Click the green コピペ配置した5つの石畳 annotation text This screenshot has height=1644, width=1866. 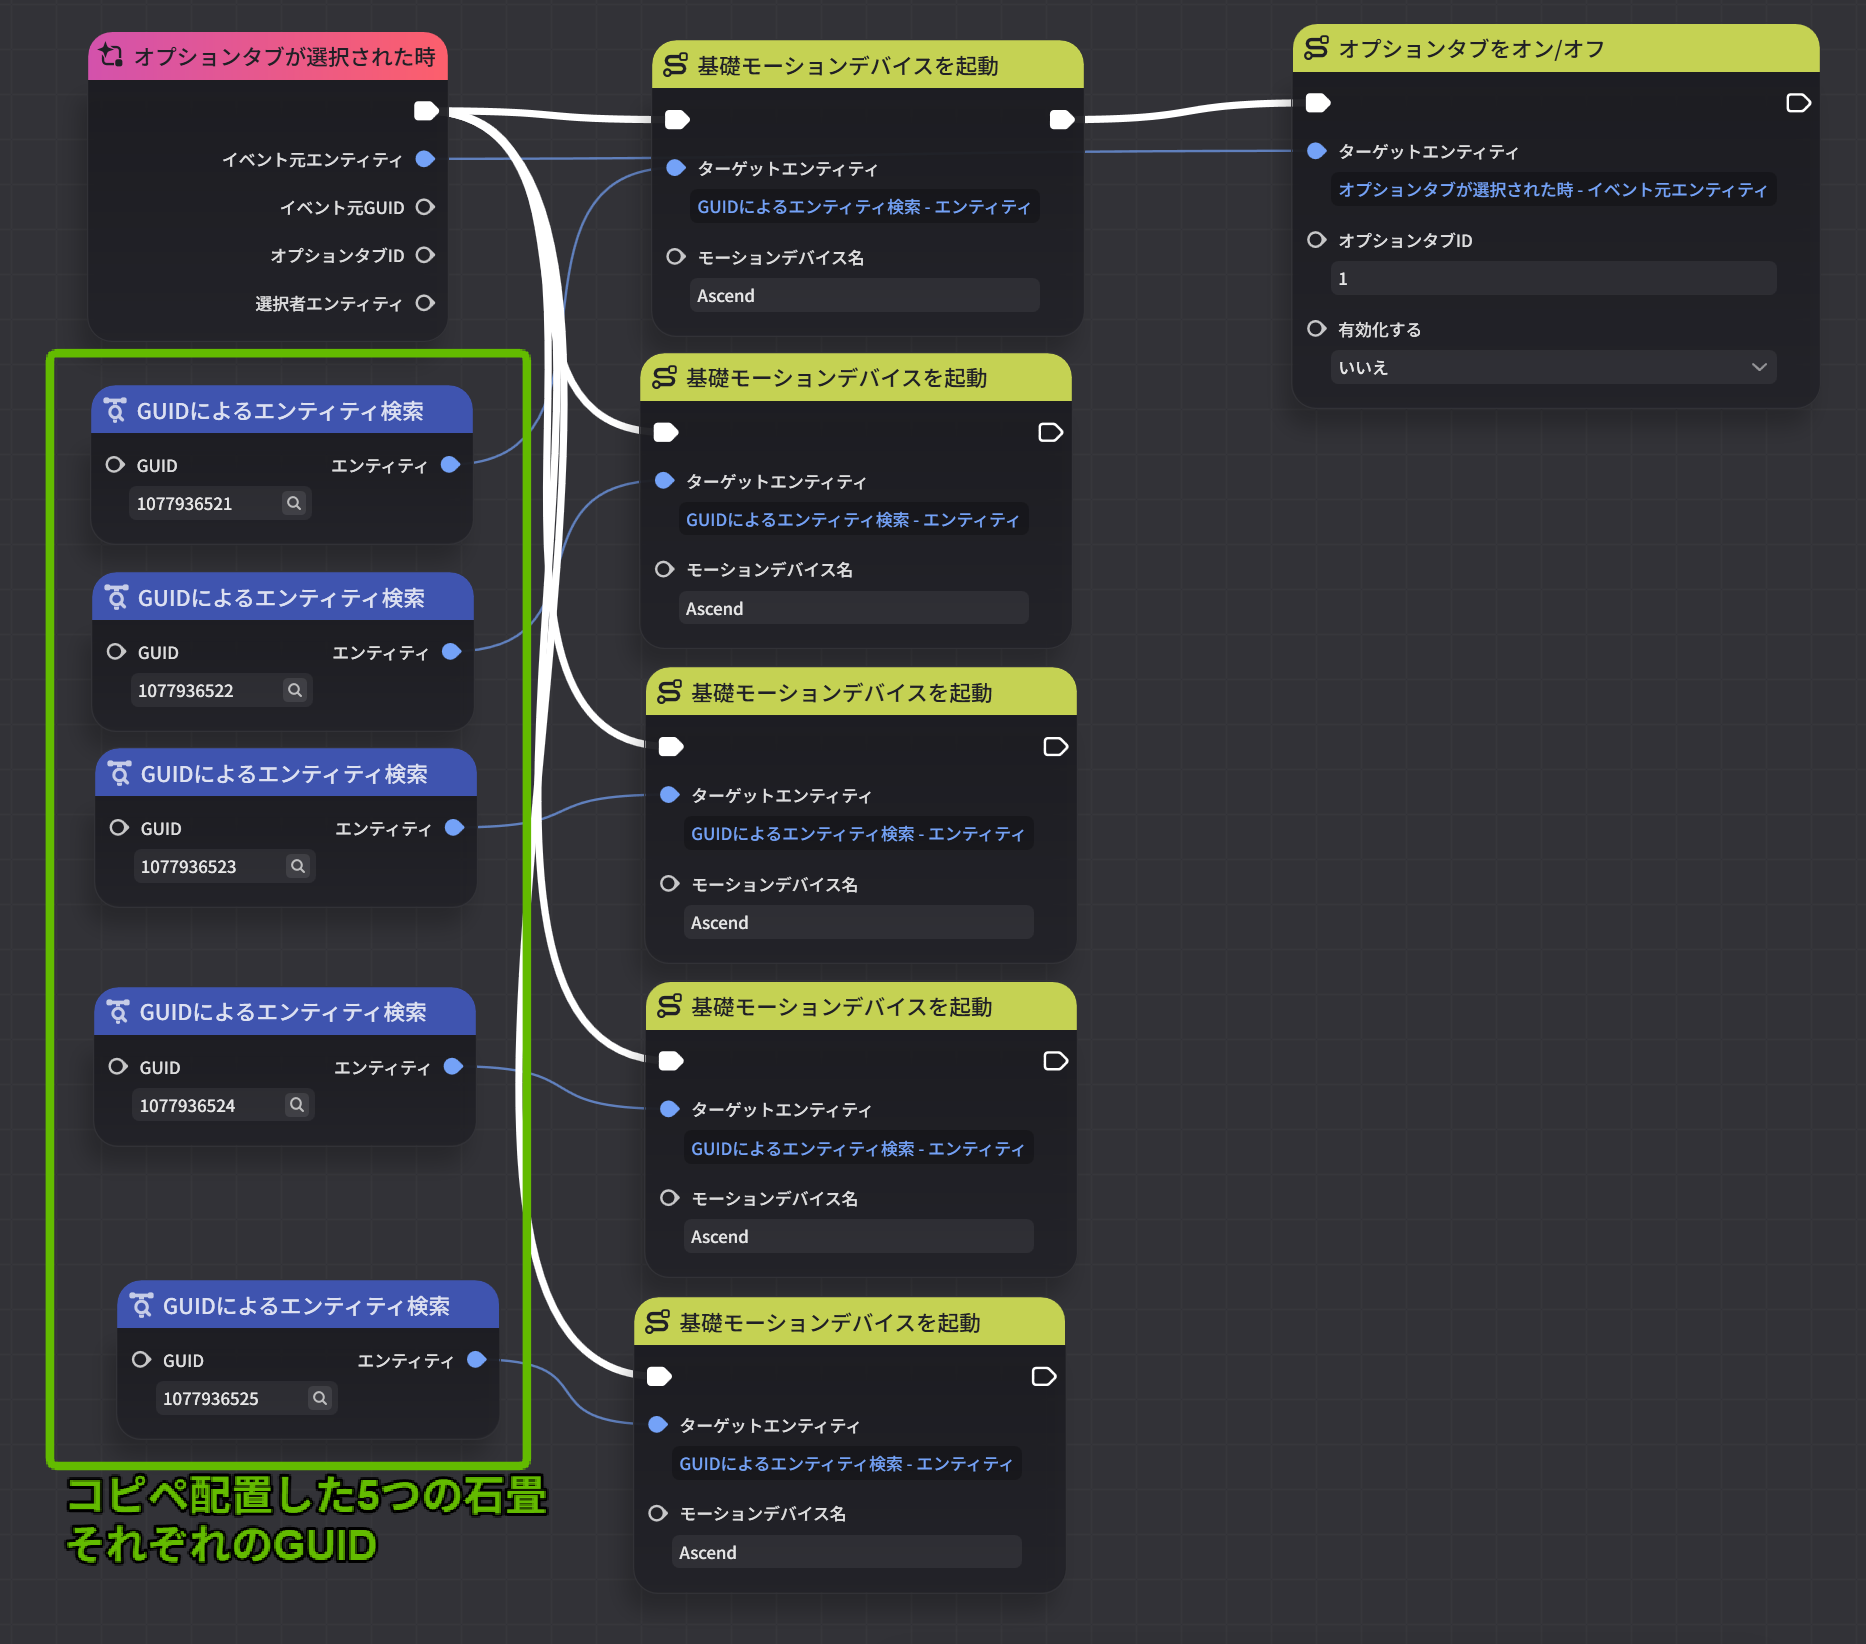[x=306, y=1496]
